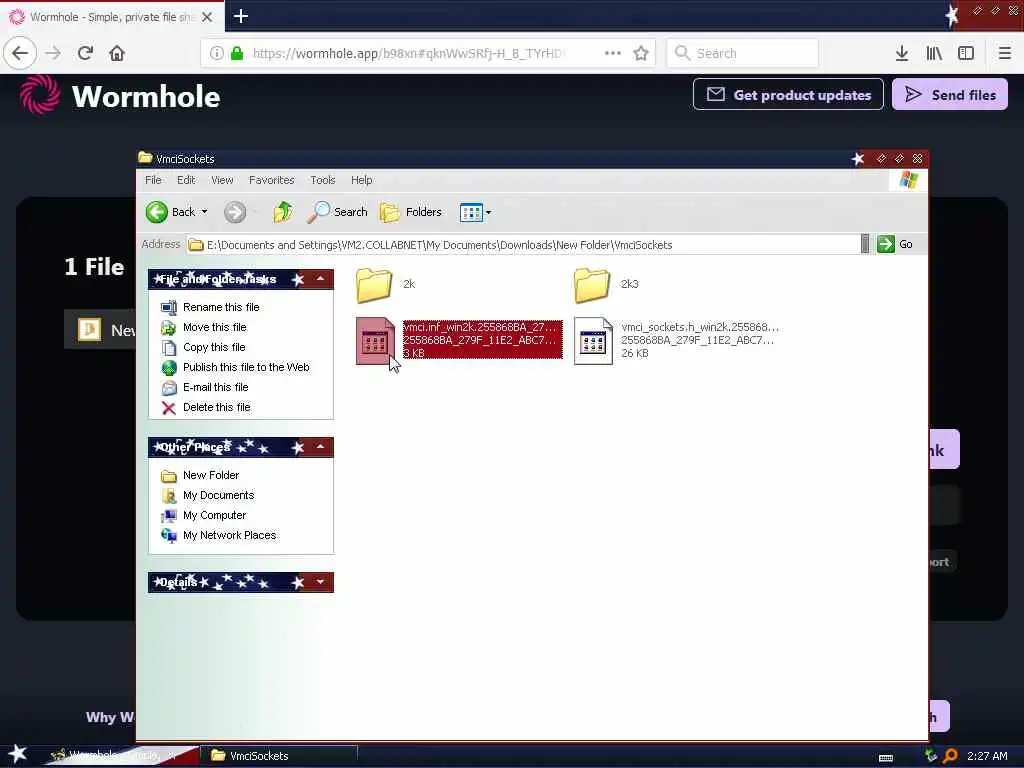Show site information icon in URL bar
1024x768 pixels.
click(217, 54)
